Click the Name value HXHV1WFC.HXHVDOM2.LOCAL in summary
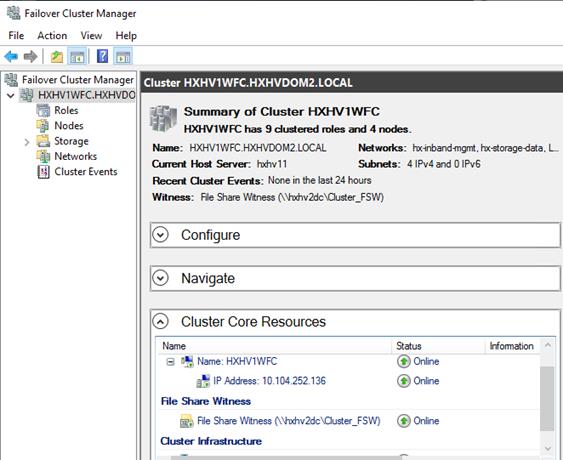Viewport: 563px width, 460px height. point(258,148)
